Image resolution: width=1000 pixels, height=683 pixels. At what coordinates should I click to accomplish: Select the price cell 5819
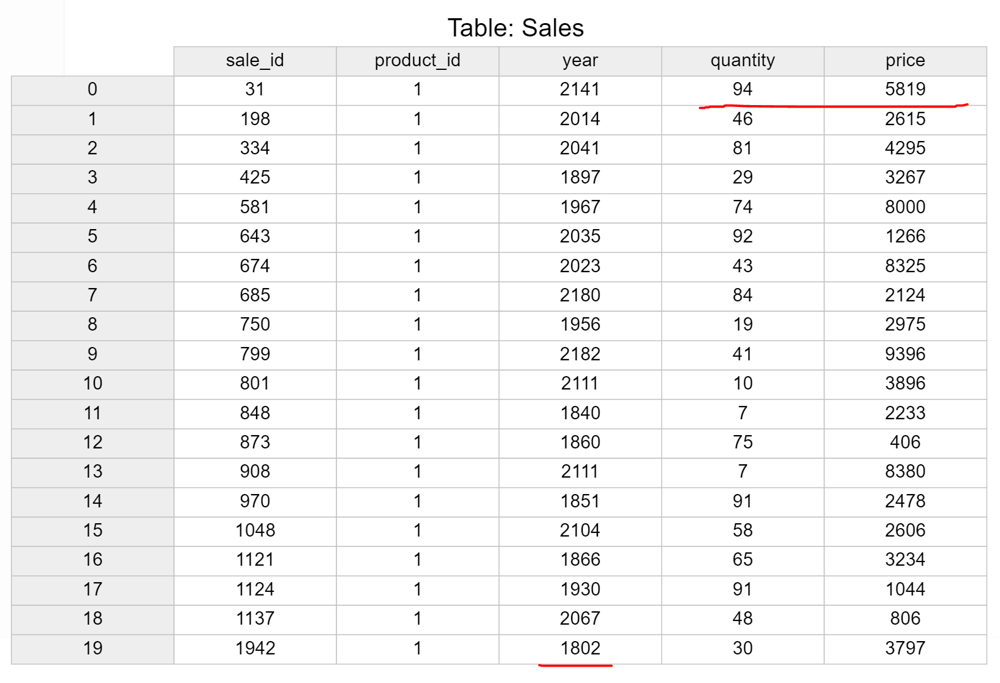point(905,90)
